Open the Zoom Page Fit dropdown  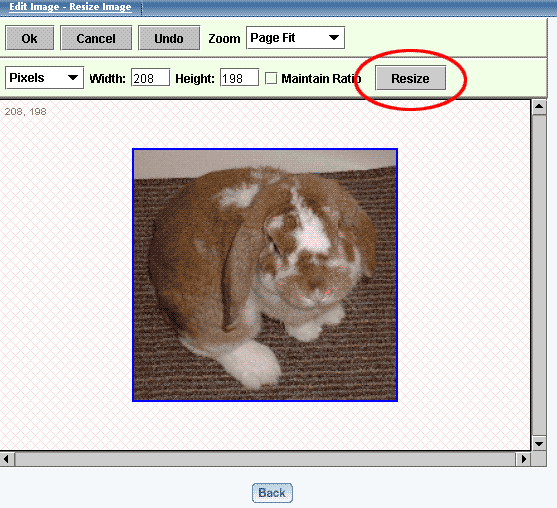295,37
